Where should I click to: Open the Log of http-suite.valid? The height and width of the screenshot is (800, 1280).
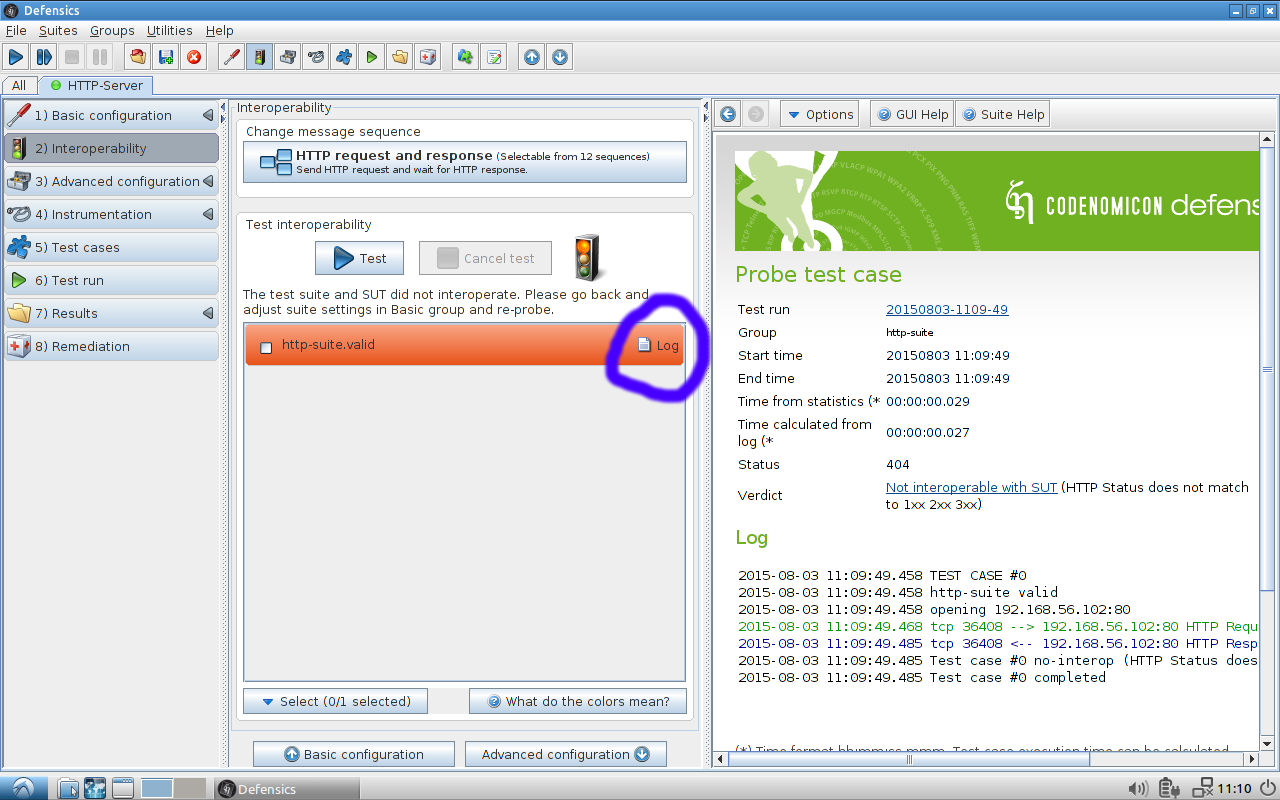[659, 345]
